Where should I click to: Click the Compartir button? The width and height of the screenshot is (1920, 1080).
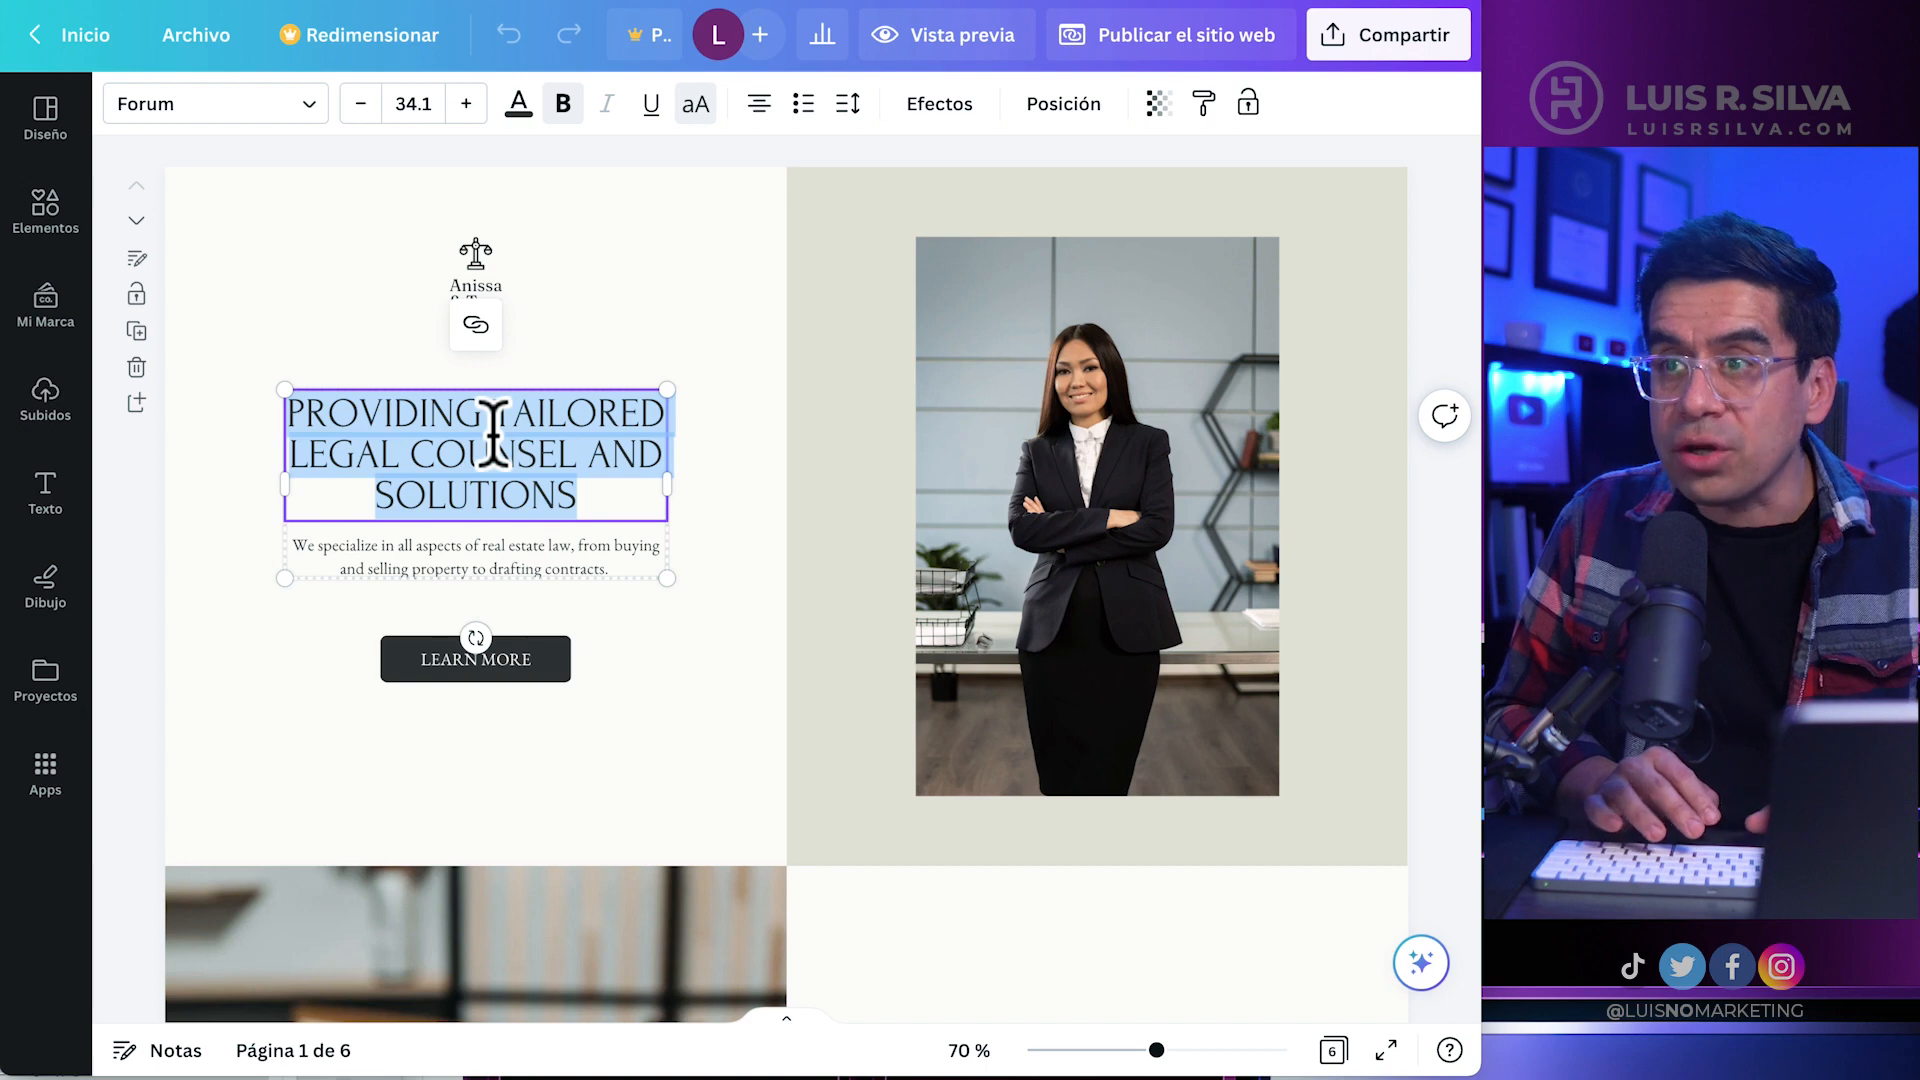click(x=1388, y=35)
